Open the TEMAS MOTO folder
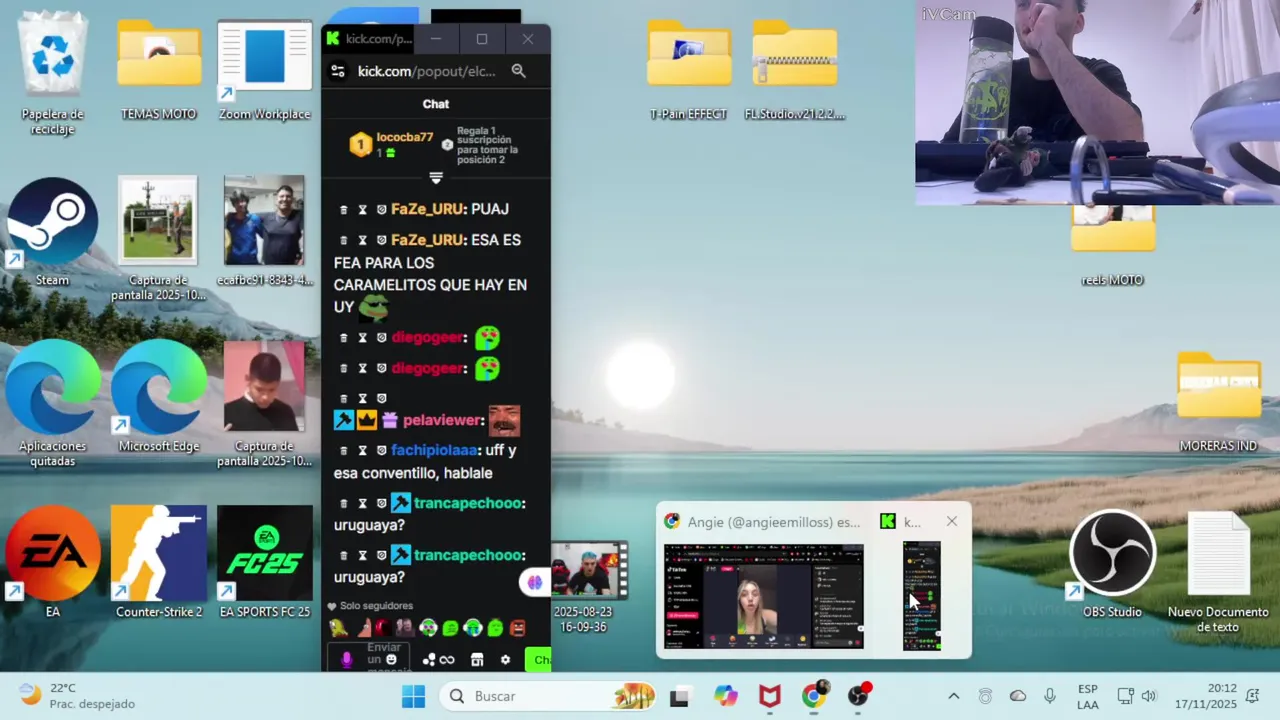The image size is (1280, 720). [159, 70]
